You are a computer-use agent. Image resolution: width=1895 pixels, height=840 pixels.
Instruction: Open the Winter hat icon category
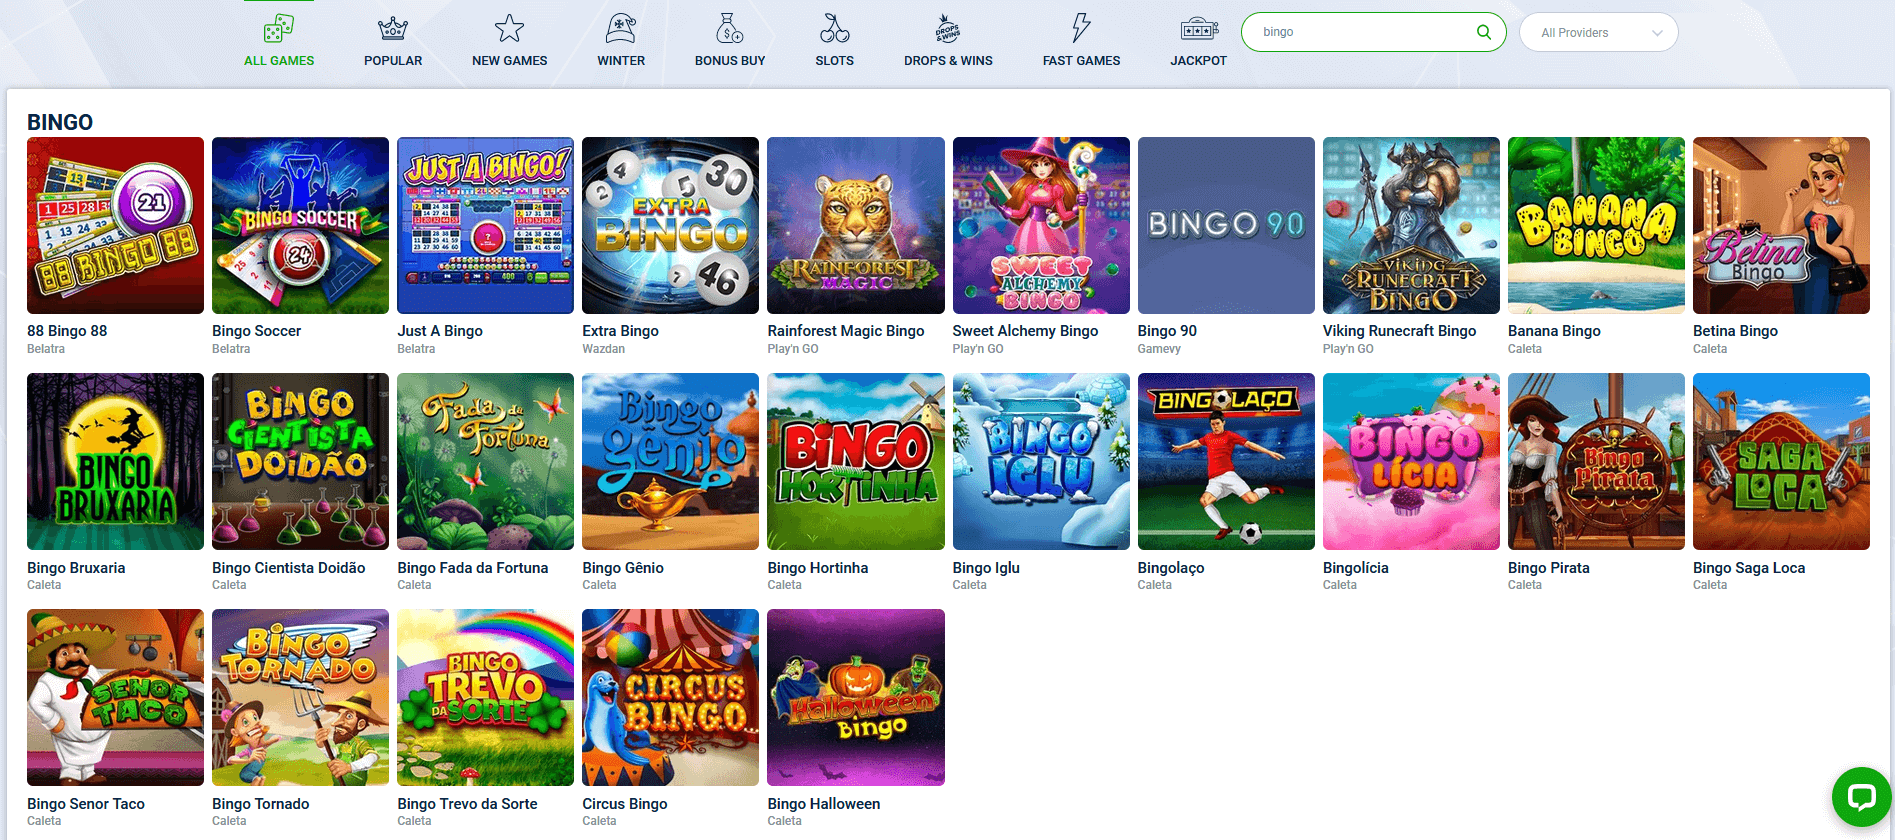[x=621, y=28]
